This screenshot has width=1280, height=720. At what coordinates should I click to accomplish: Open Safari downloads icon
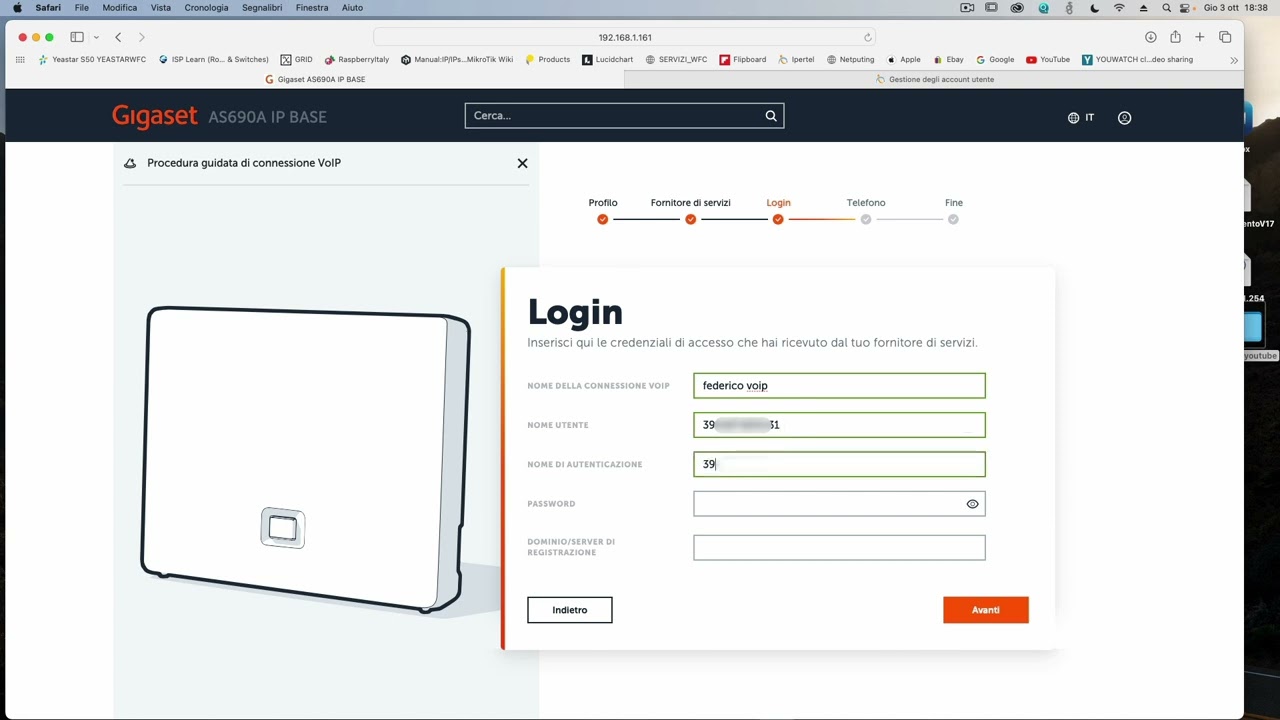pyautogui.click(x=1150, y=37)
